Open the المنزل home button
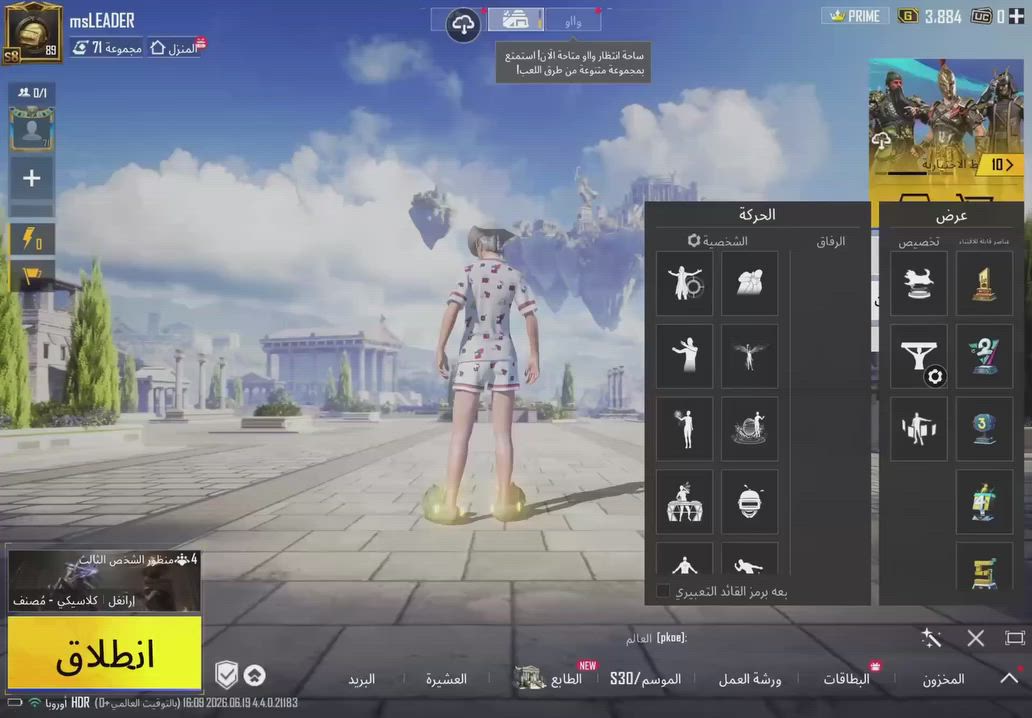The height and width of the screenshot is (718, 1032). pyautogui.click(x=176, y=47)
